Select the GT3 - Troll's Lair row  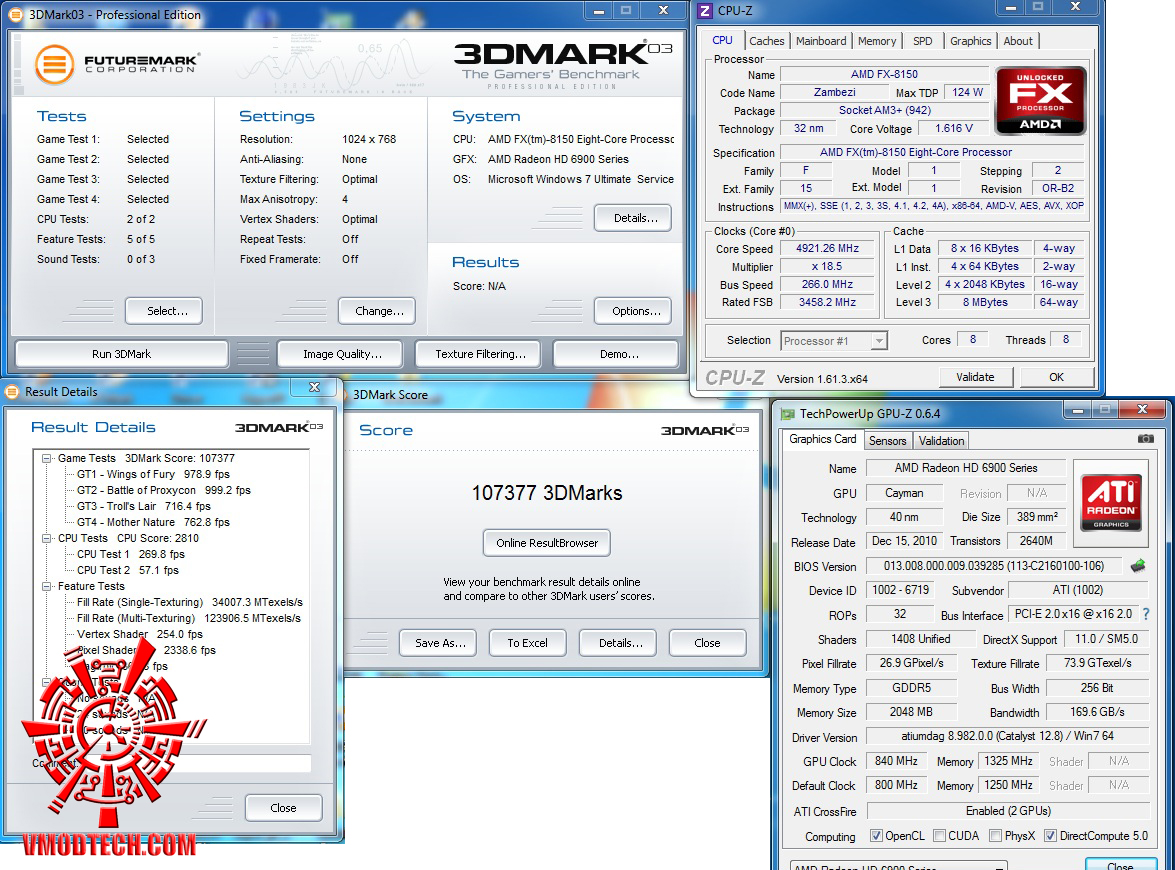144,506
